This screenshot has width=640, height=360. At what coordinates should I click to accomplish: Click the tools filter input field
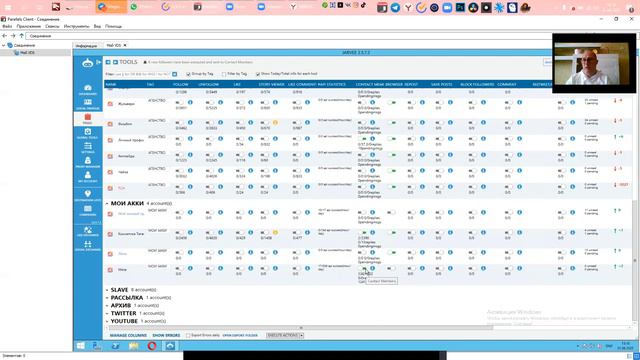tap(143, 74)
